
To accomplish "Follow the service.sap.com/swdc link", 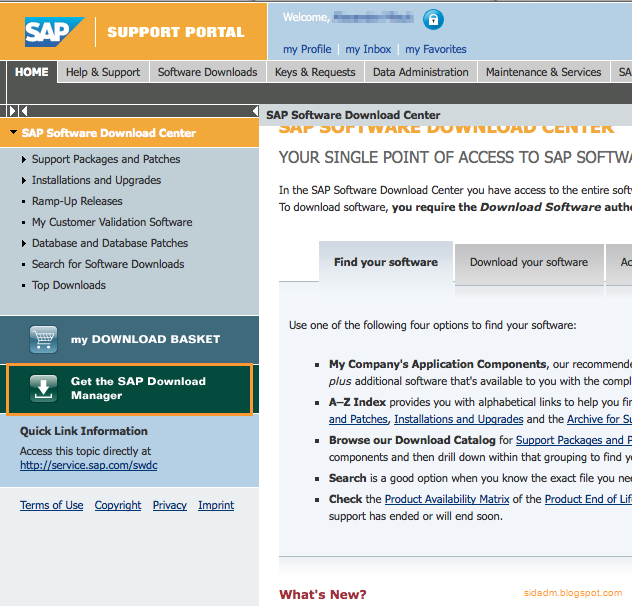I will tap(89, 465).
